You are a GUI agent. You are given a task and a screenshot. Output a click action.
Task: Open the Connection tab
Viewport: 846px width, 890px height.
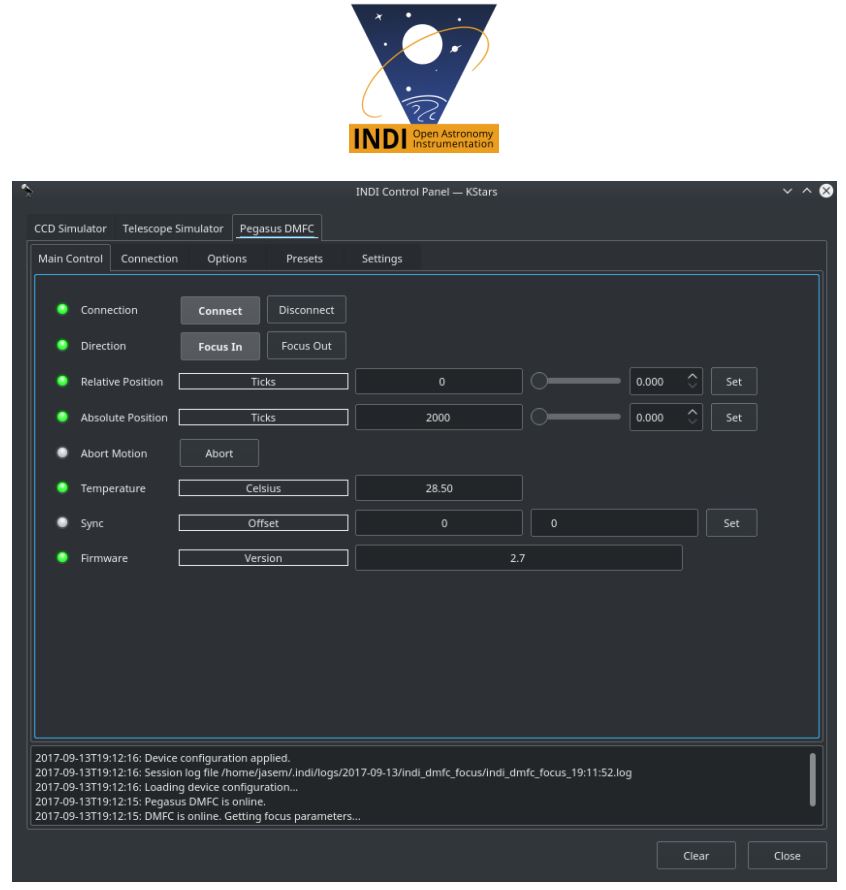pos(149,259)
